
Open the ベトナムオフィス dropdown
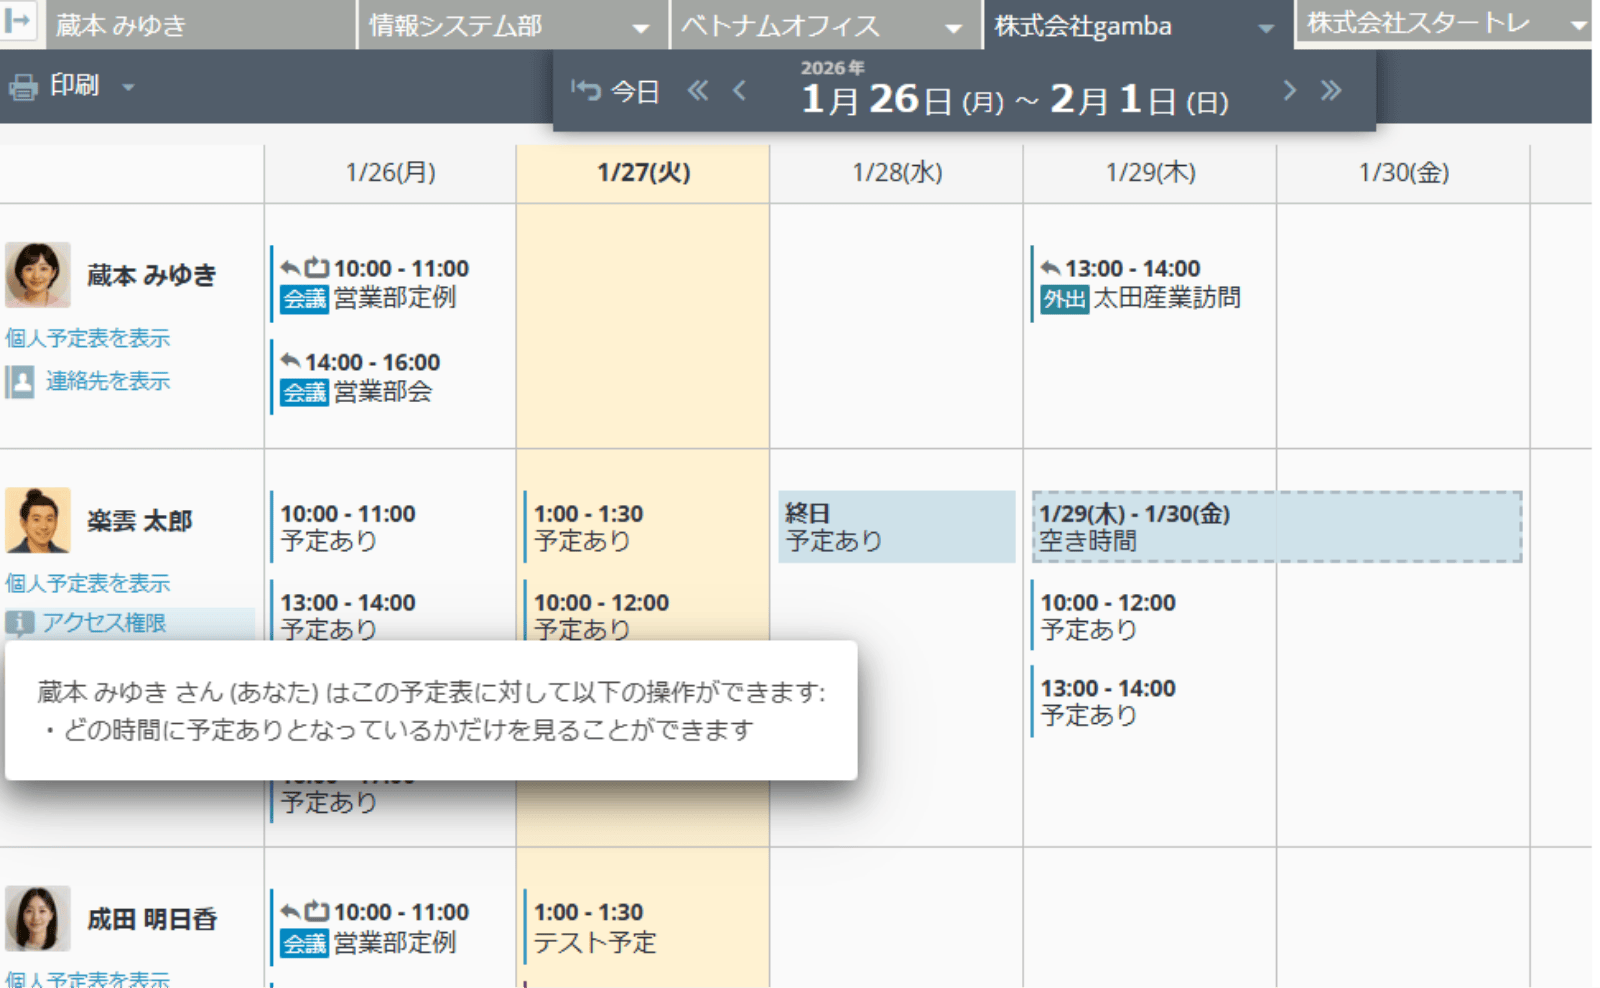pyautogui.click(x=954, y=28)
